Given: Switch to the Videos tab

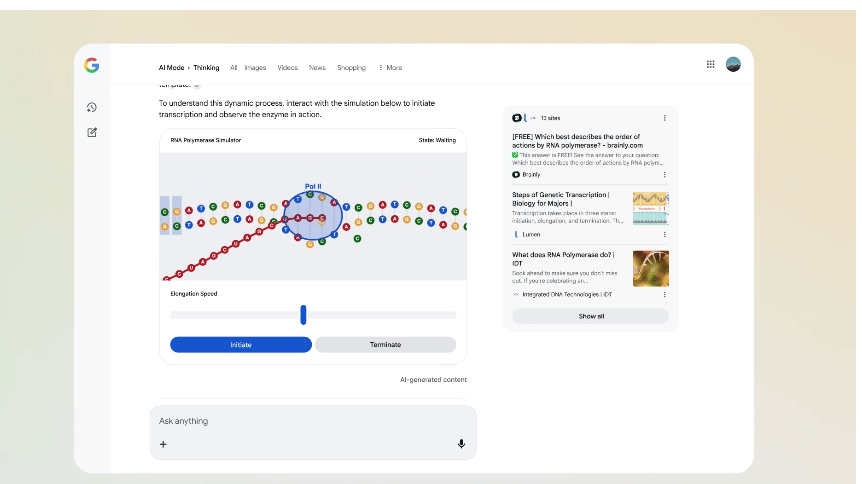Looking at the screenshot, I should pos(287,68).
